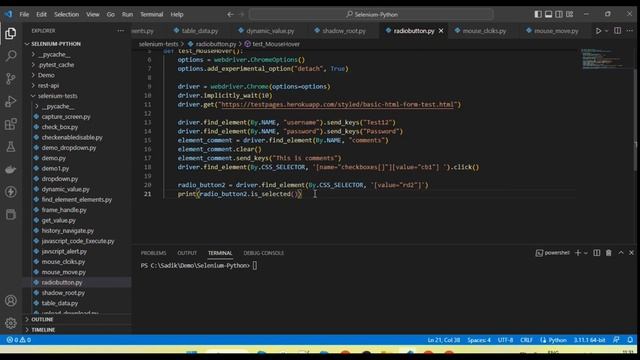Viewport: 640px width, 360px height.
Task: Click UTF-8 encoding in status bar
Action: point(505,340)
